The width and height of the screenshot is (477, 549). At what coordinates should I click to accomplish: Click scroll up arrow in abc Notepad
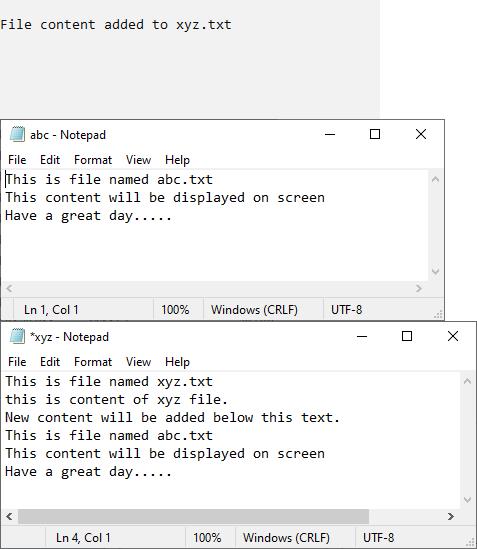pos(436,180)
